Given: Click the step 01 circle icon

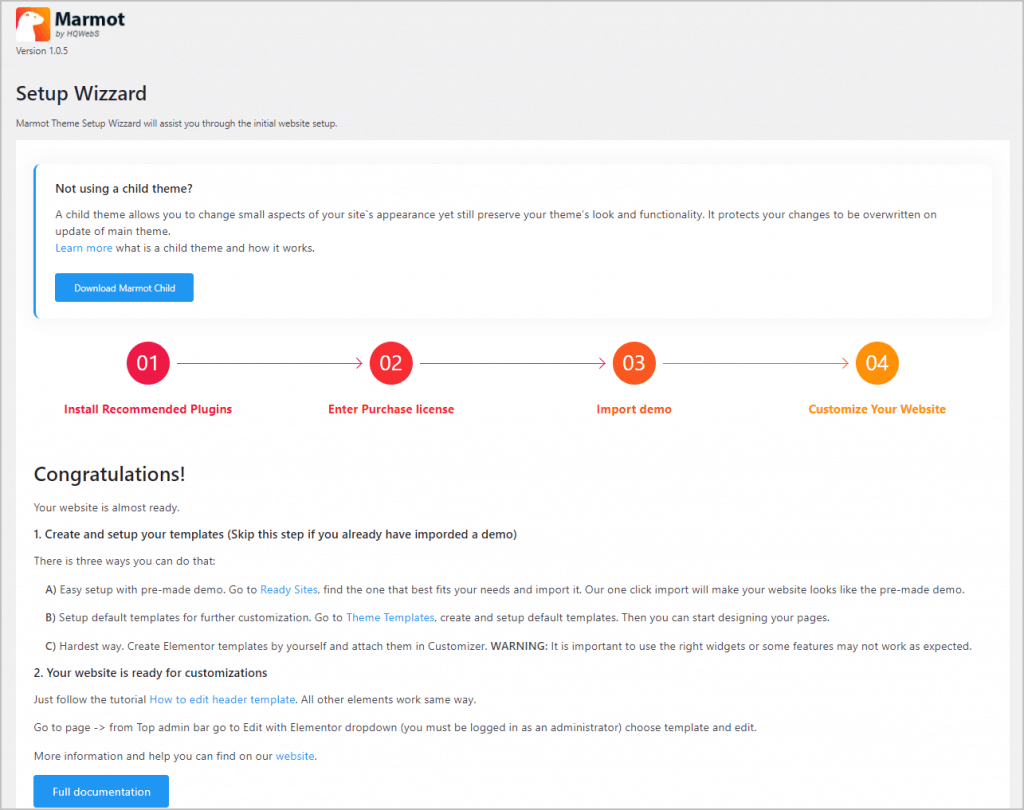Looking at the screenshot, I should click(x=148, y=363).
